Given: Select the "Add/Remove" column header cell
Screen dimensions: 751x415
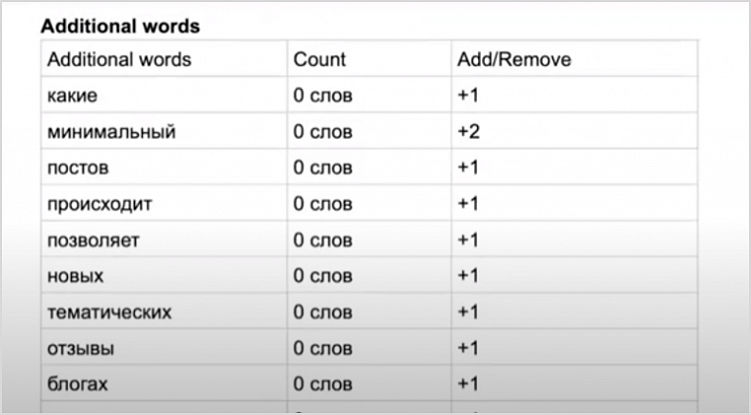Looking at the screenshot, I should (513, 59).
